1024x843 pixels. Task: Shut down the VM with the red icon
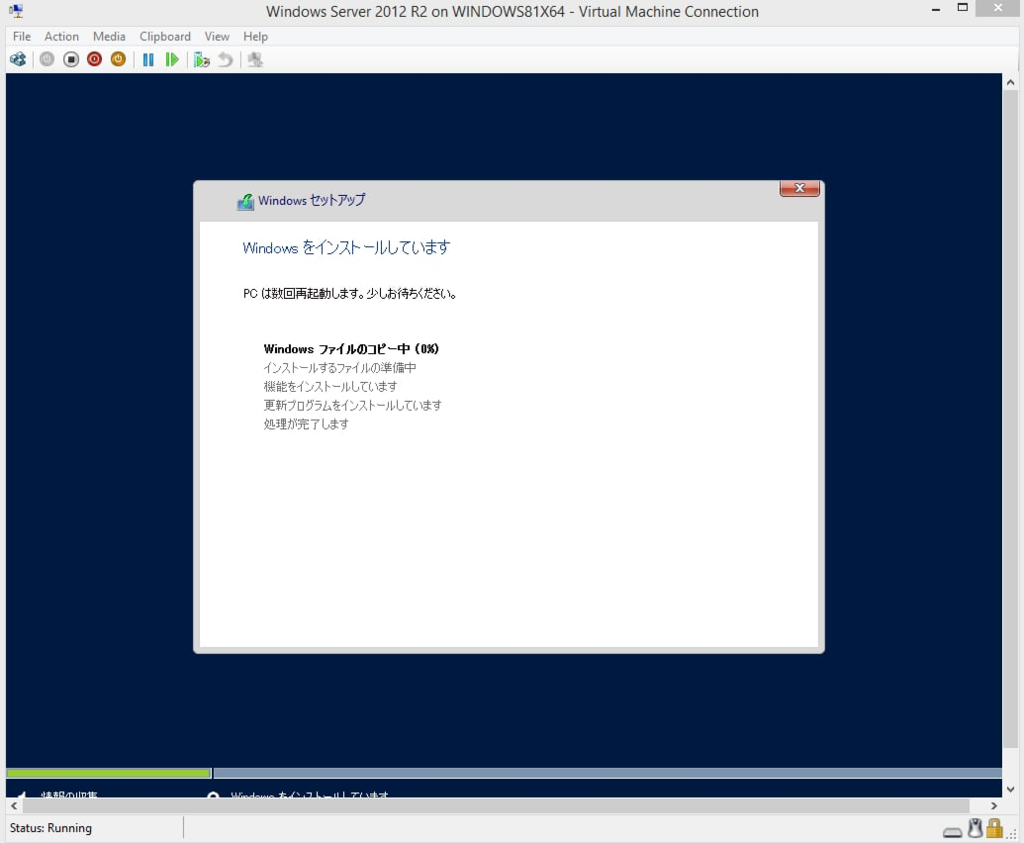94,59
